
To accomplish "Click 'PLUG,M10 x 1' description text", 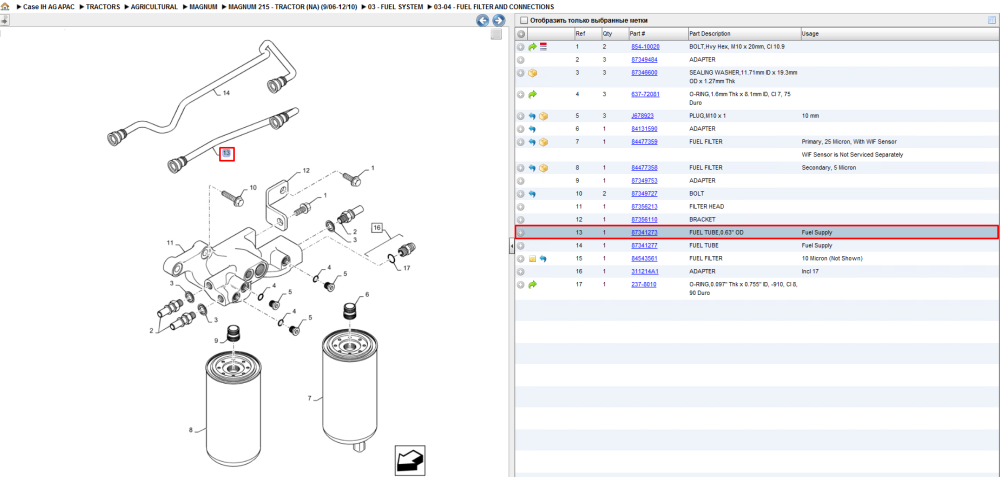I will coord(707,116).
